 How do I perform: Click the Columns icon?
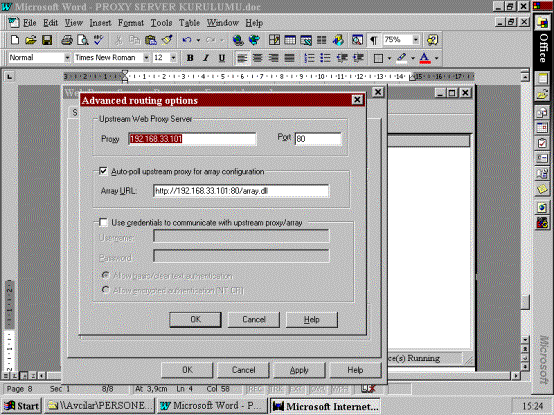(322, 40)
